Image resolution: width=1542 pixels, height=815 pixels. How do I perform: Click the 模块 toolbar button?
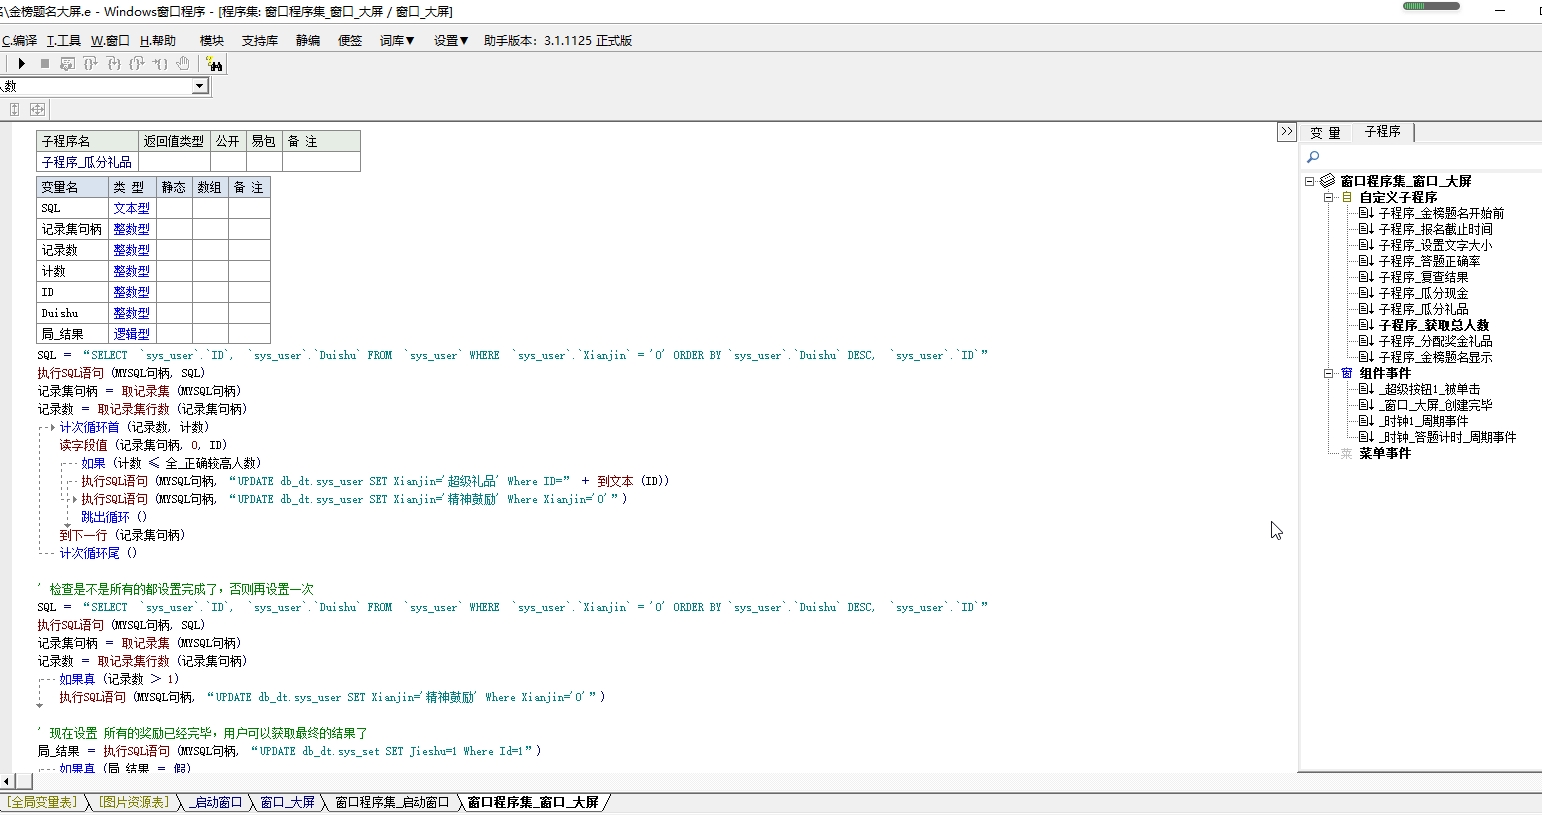212,41
